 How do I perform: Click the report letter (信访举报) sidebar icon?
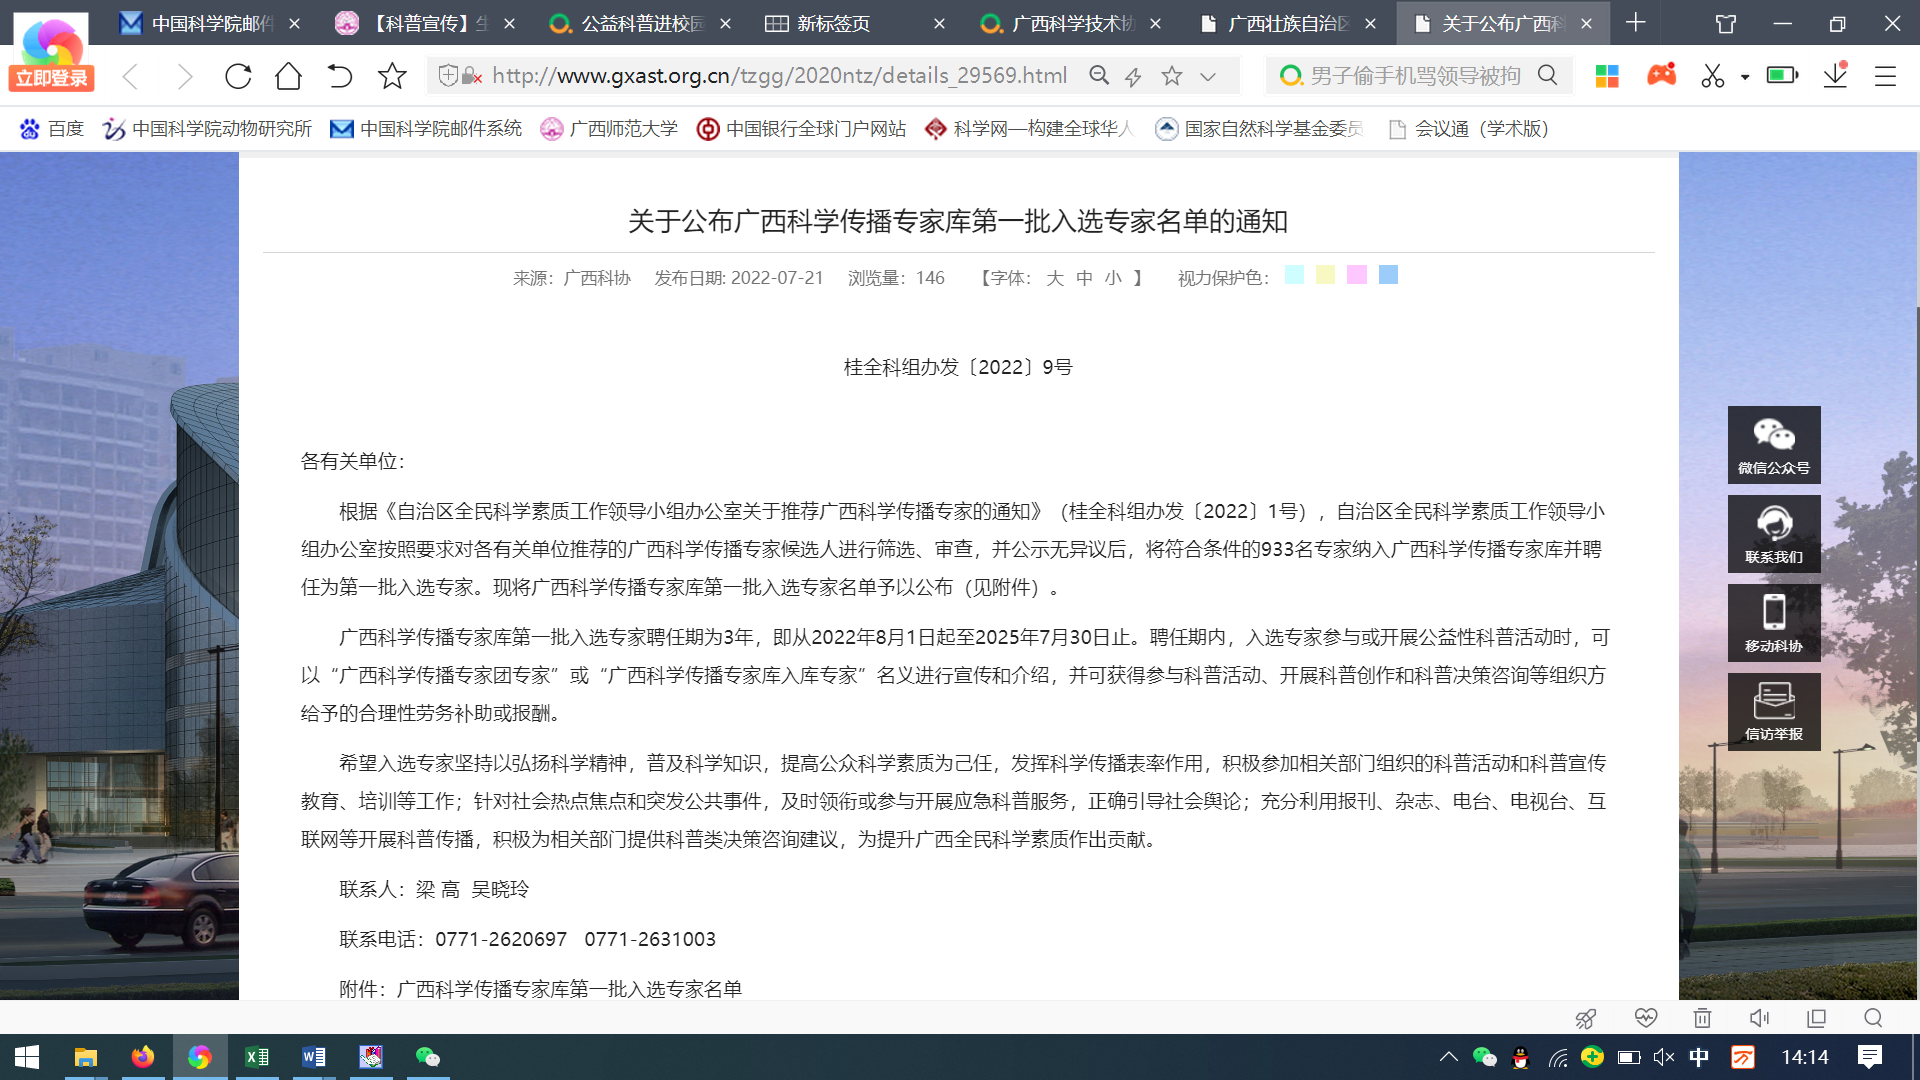[x=1773, y=711]
